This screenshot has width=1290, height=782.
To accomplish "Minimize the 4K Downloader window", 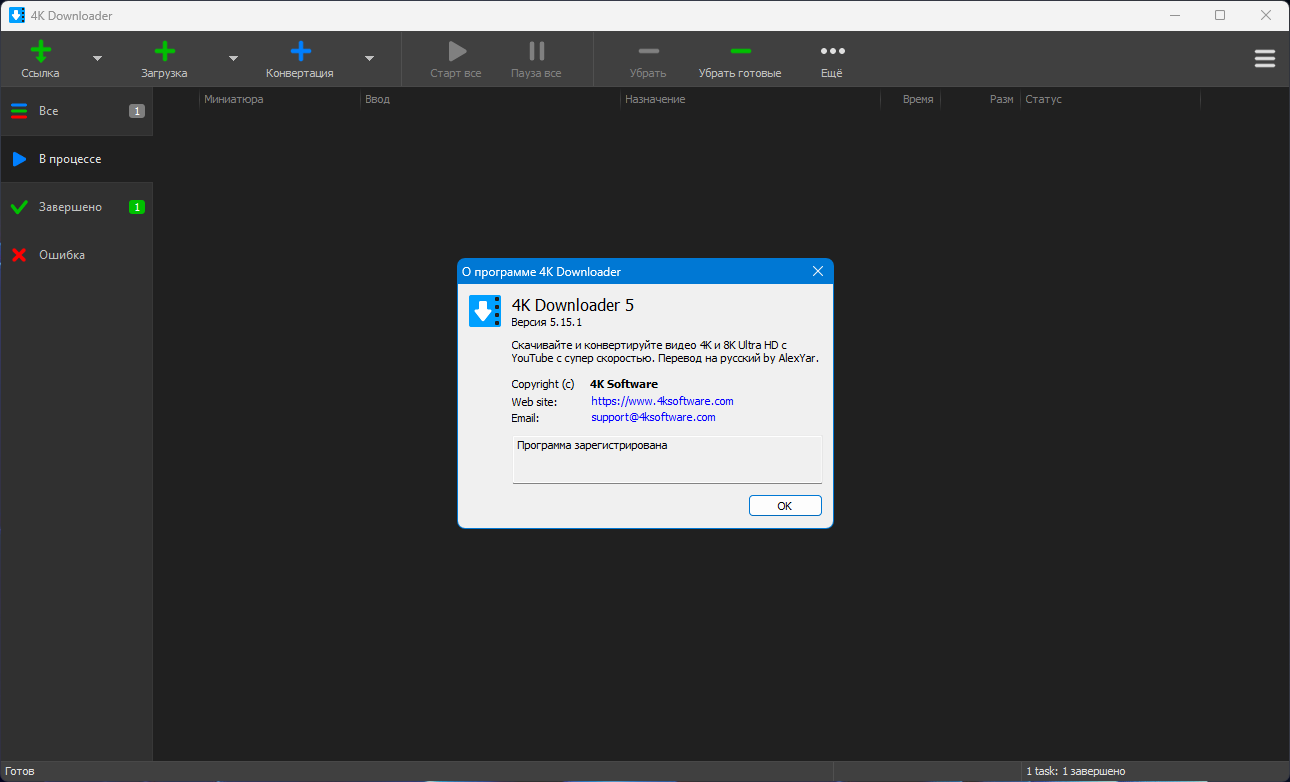I will coord(1175,15).
